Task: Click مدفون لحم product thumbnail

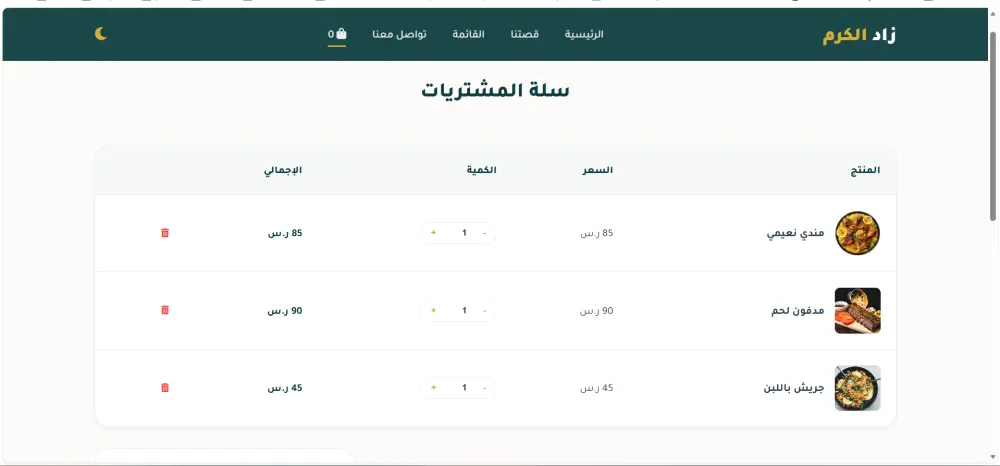Action: coord(858,310)
